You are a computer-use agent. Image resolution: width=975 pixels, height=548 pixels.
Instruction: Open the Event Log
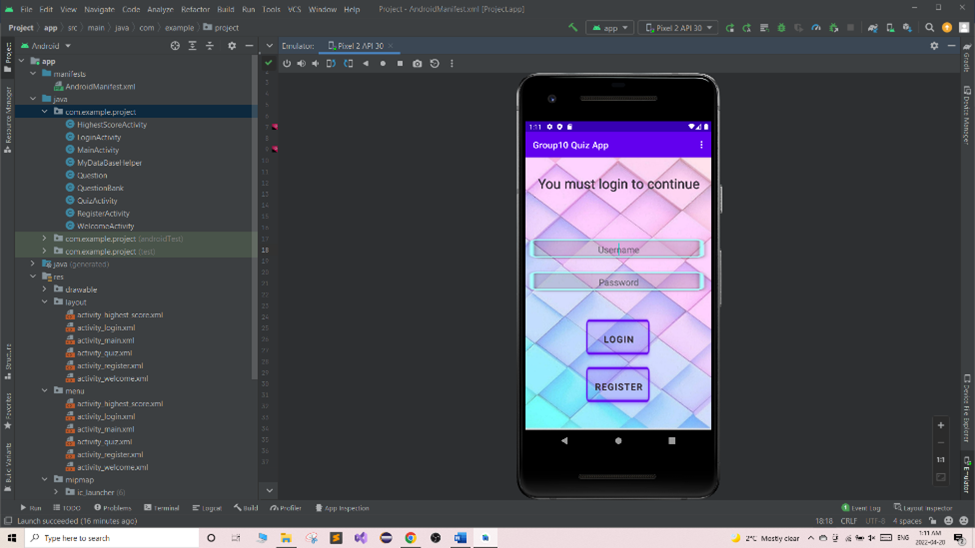click(x=861, y=508)
